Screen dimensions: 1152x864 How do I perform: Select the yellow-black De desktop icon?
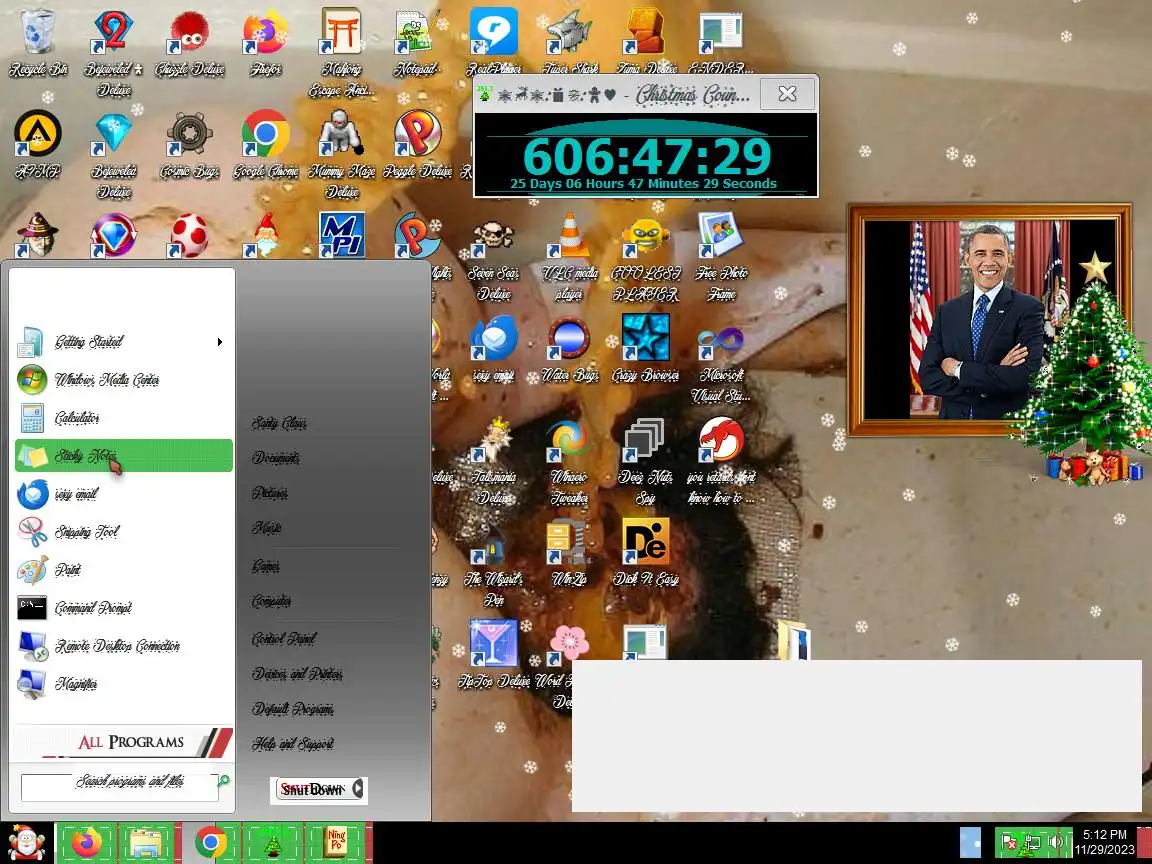[646, 552]
